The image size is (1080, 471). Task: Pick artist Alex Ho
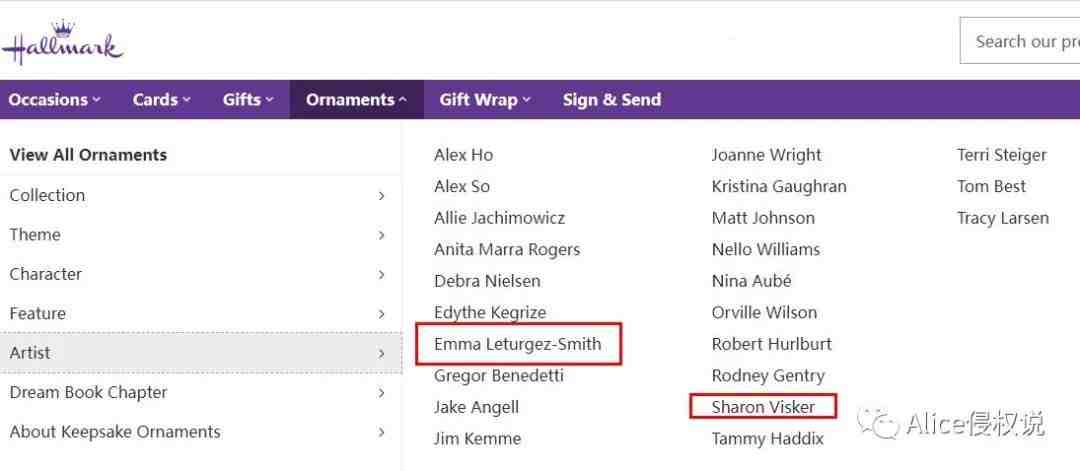(464, 155)
